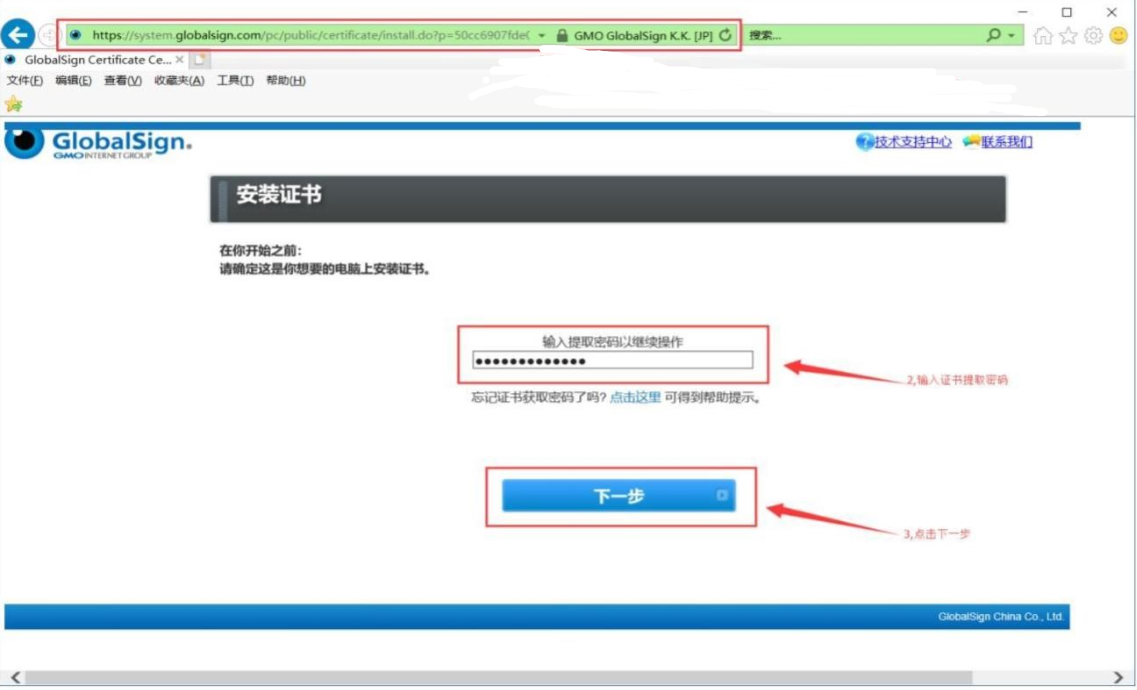
Task: Open the 编辑(E) menu
Action: pos(73,80)
